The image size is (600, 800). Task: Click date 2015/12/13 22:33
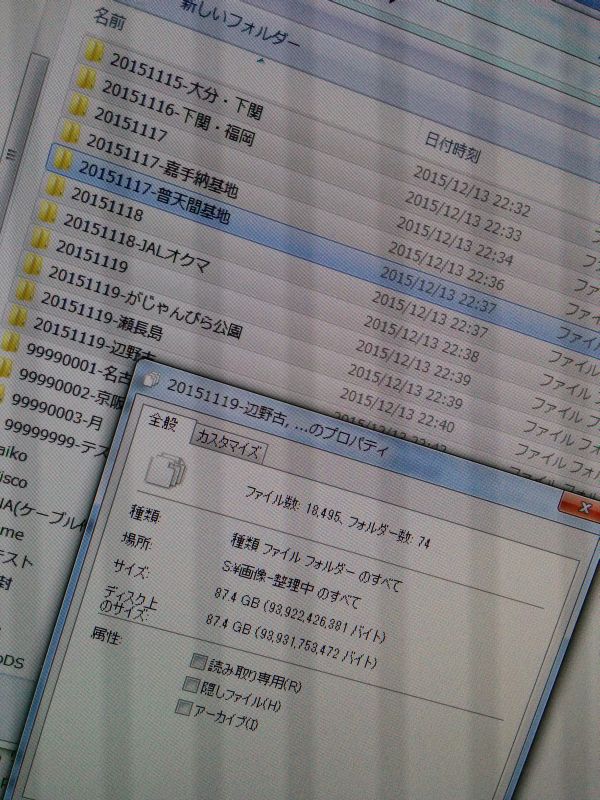pyautogui.click(x=463, y=216)
